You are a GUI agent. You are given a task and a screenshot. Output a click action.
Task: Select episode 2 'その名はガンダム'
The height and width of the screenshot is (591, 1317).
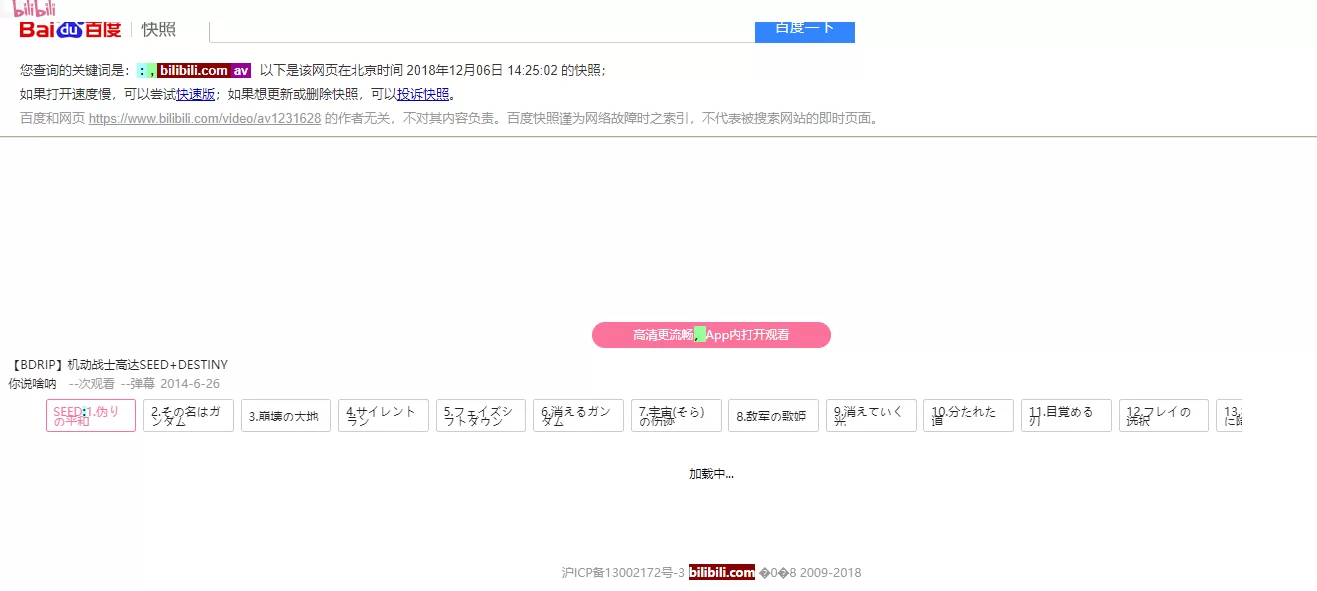click(188, 416)
